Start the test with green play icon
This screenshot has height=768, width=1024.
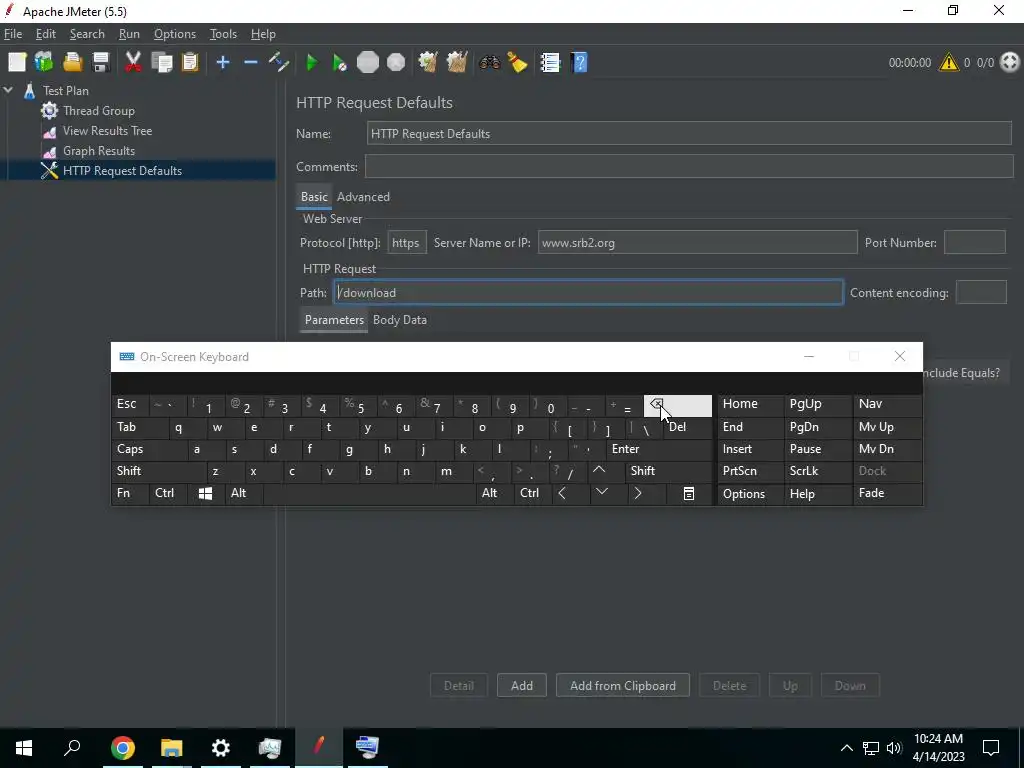pos(312,63)
